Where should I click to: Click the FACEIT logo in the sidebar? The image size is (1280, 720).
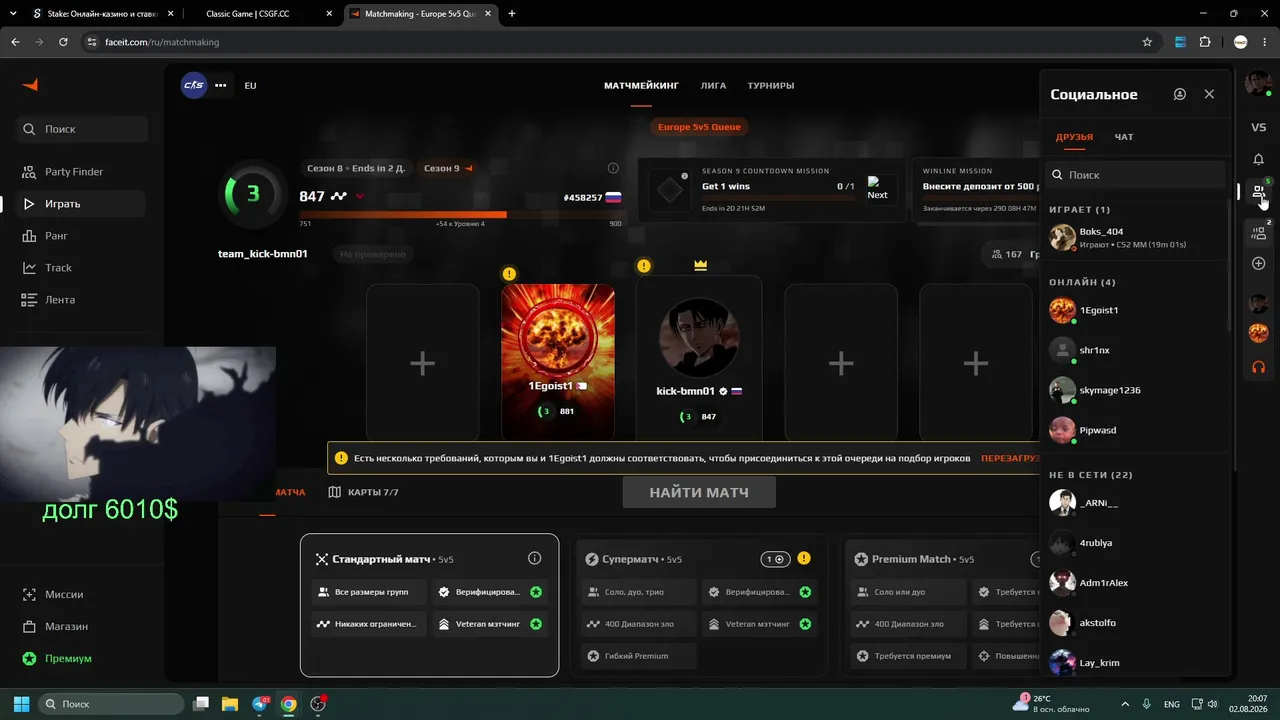30,85
